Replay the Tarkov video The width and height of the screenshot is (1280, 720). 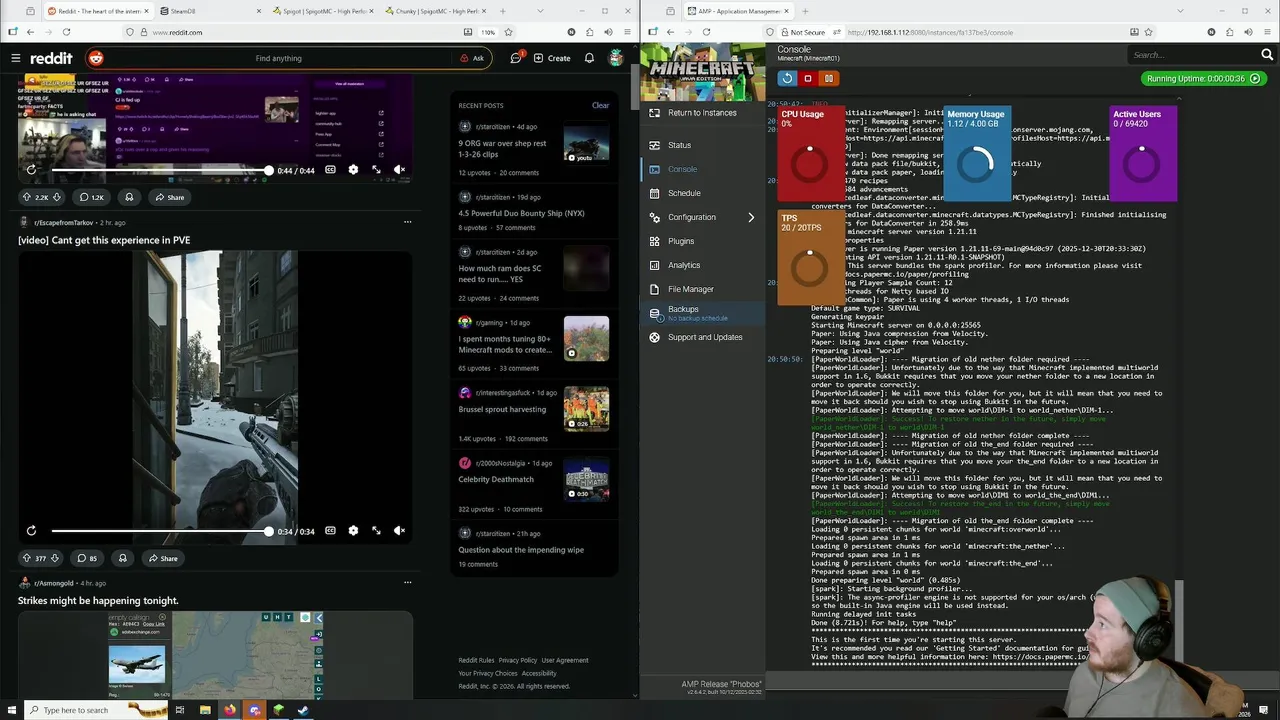click(x=31, y=531)
